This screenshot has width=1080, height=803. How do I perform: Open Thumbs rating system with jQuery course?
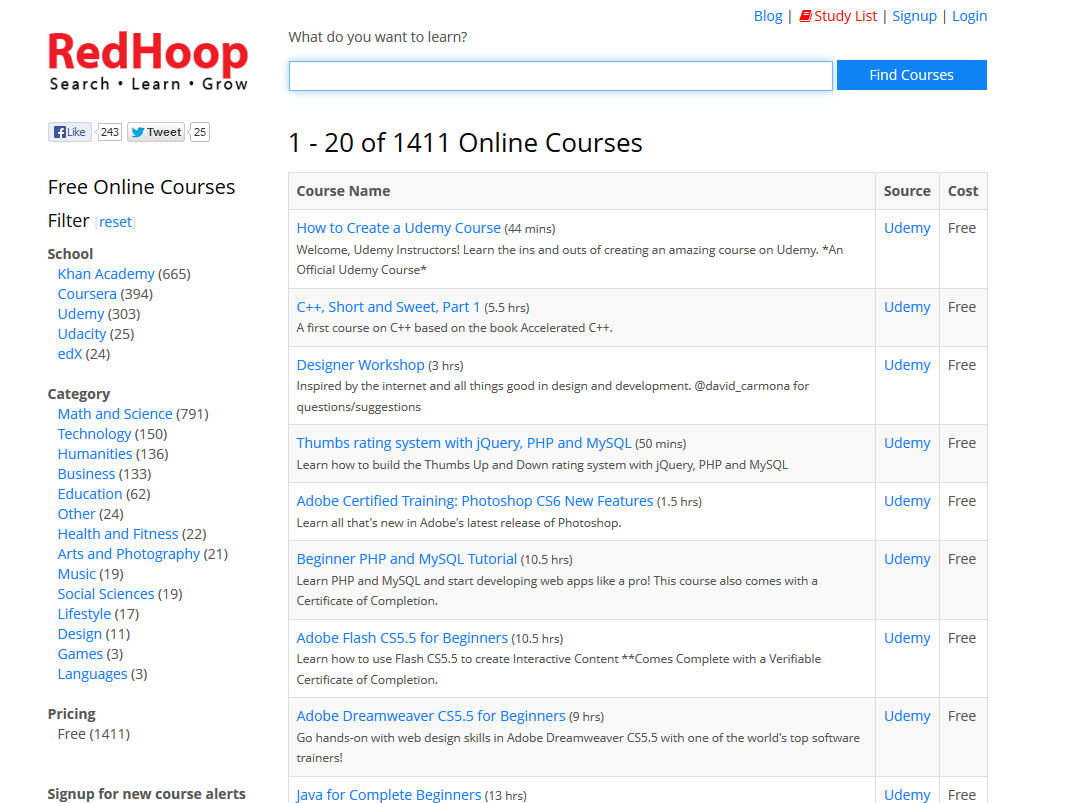tap(464, 443)
